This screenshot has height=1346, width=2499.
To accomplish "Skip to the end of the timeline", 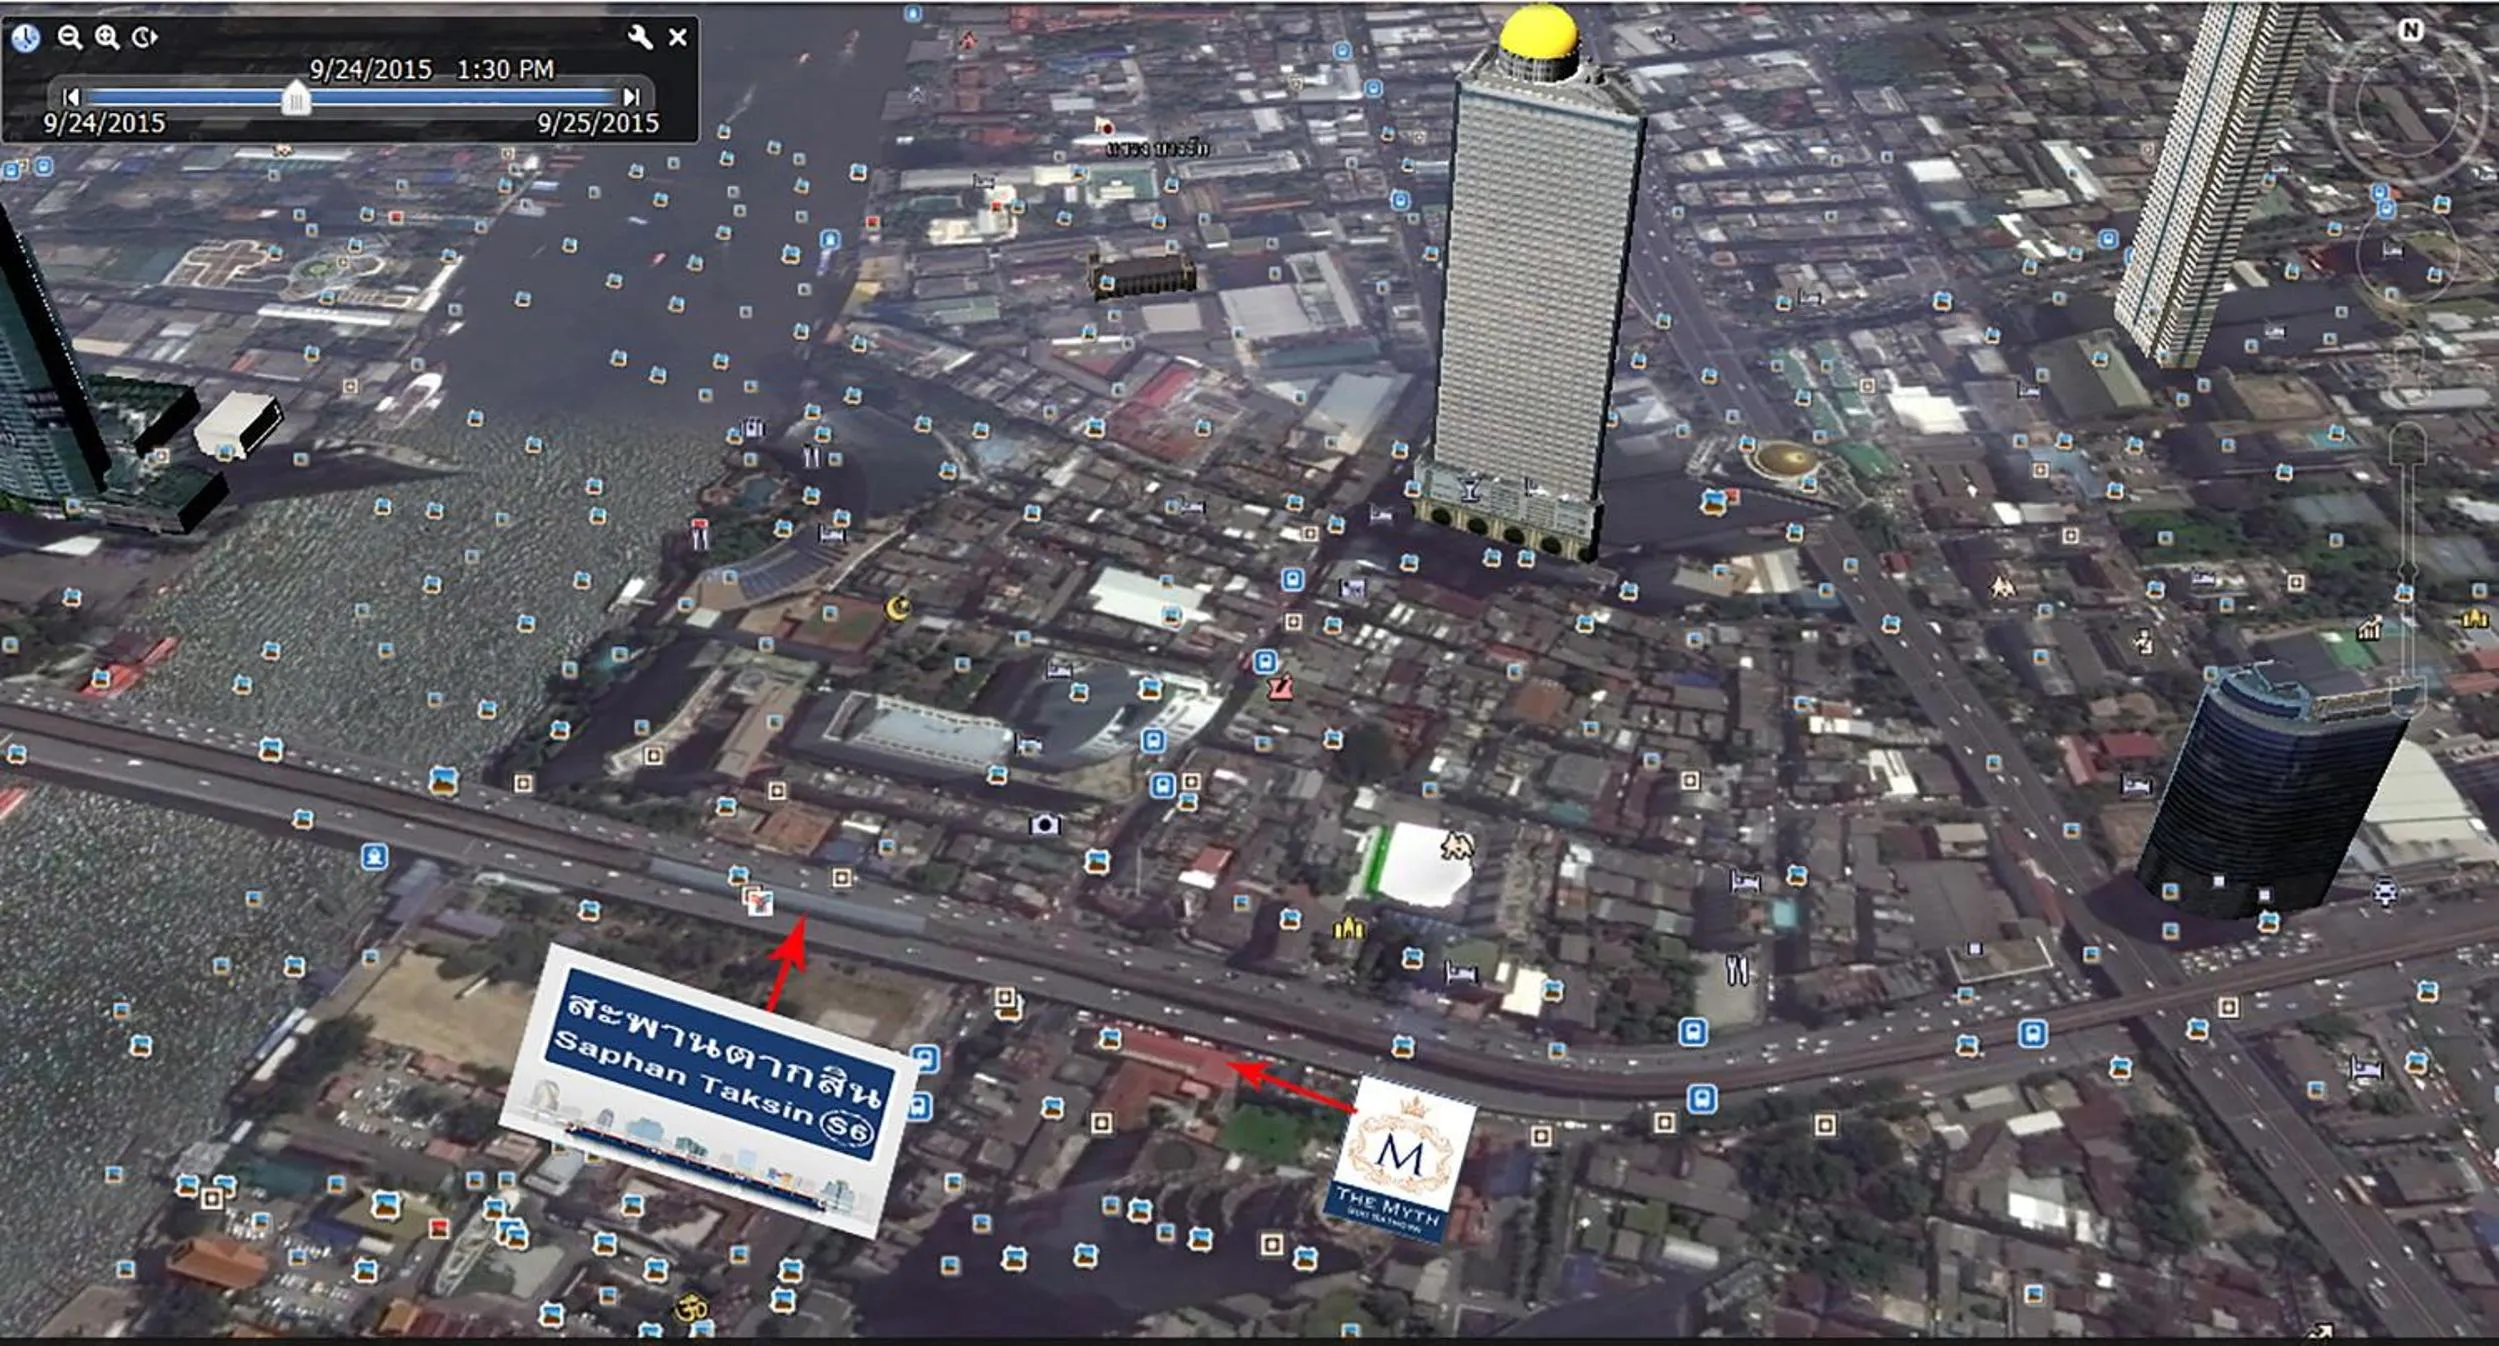I will 630,98.
